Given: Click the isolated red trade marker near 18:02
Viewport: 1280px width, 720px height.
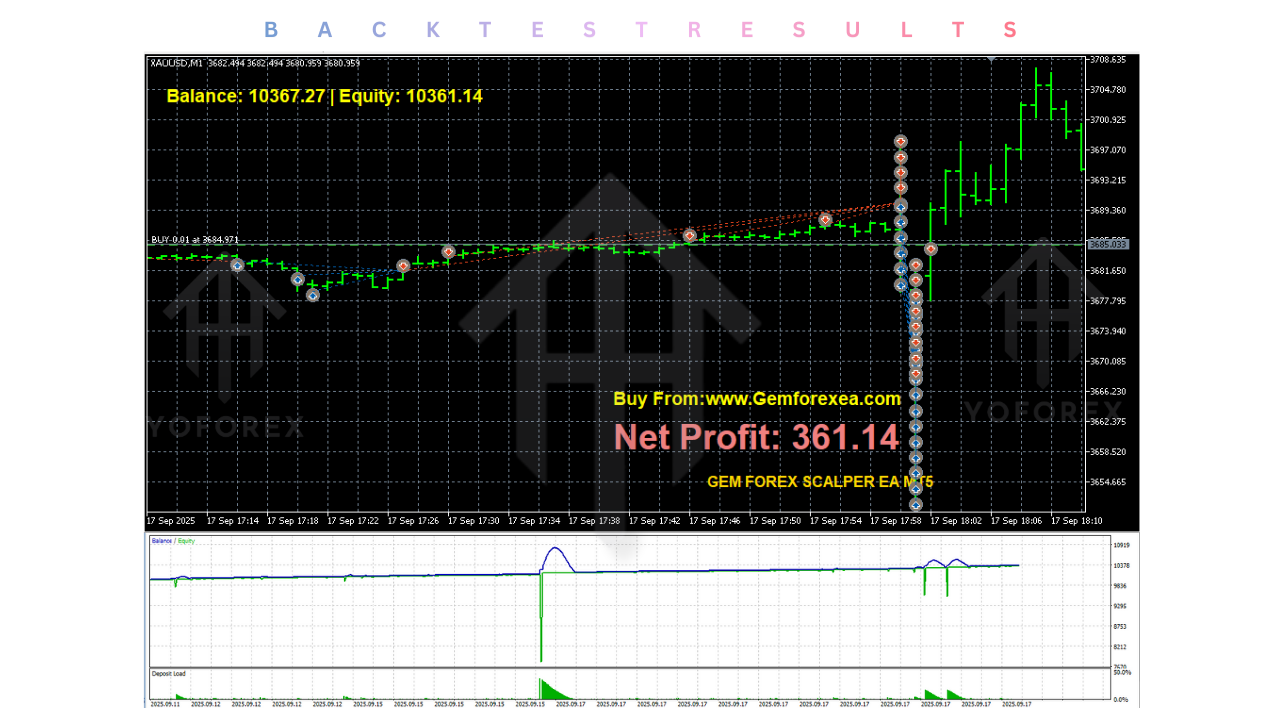Looking at the screenshot, I should point(930,249).
